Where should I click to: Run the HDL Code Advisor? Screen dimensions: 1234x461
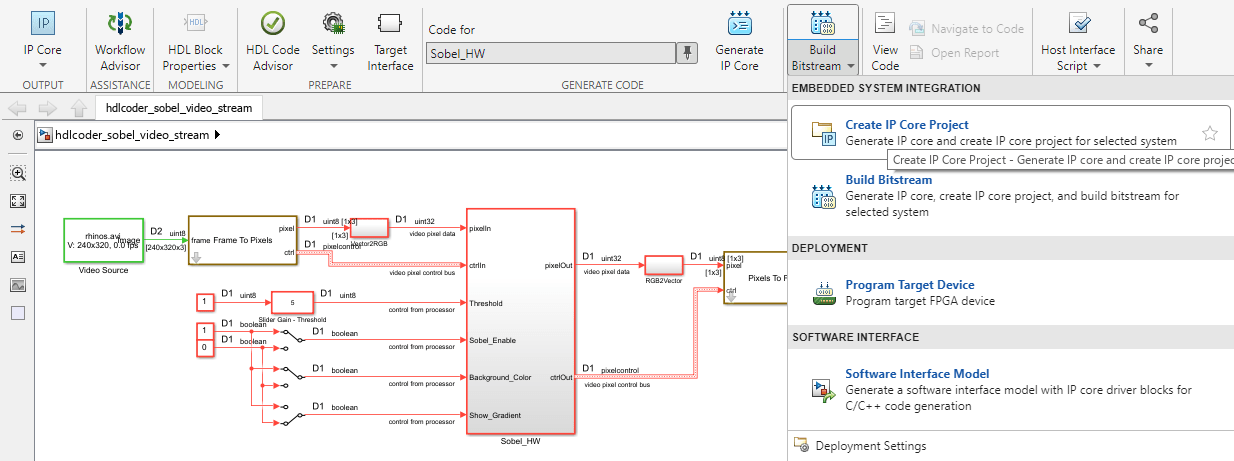pyautogui.click(x=272, y=41)
